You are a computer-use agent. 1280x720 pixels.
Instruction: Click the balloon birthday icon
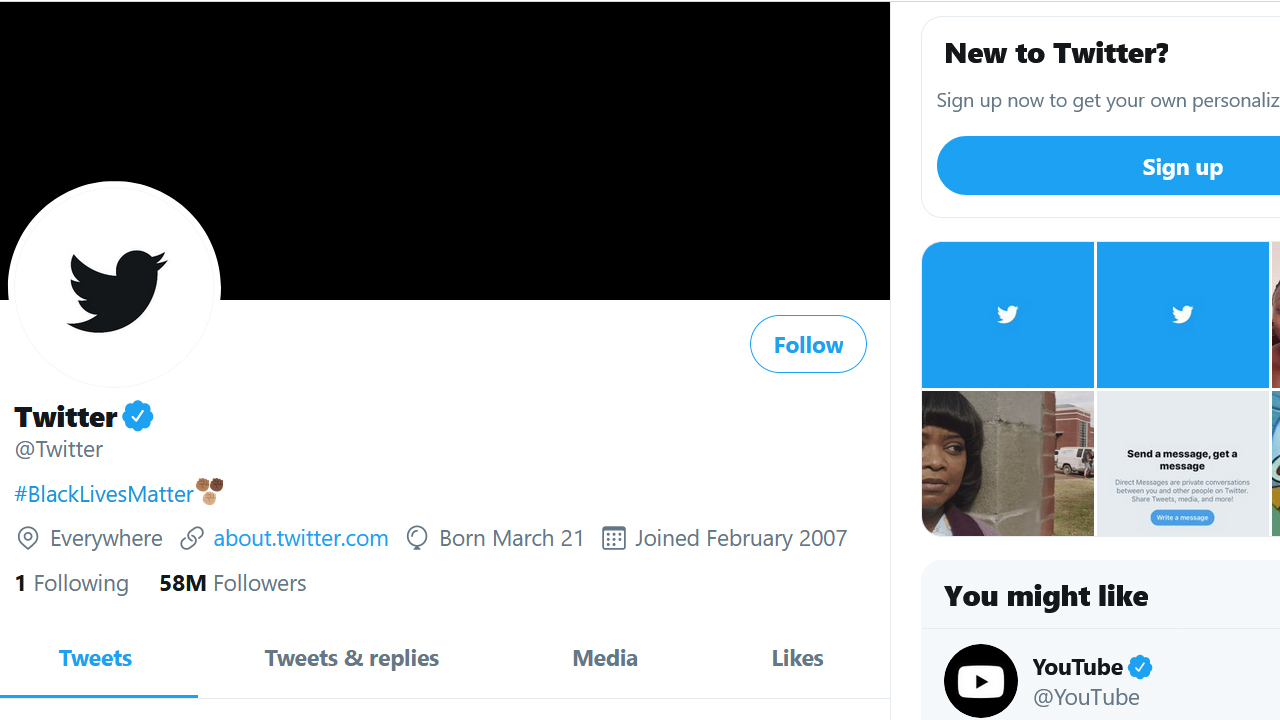coord(417,538)
